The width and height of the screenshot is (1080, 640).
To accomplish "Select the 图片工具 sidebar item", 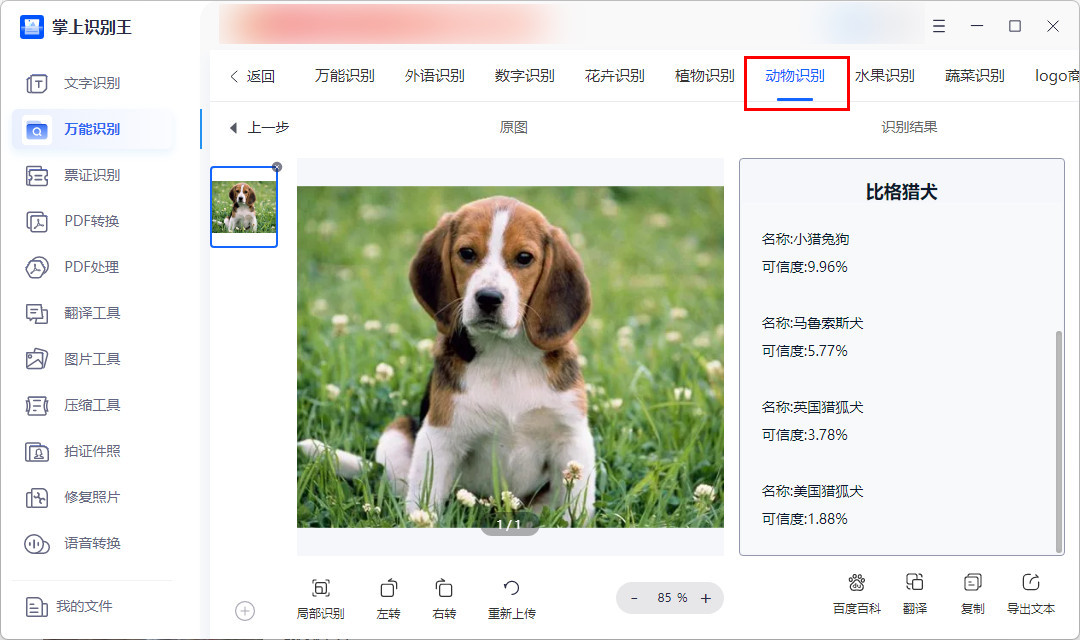I will [x=97, y=359].
